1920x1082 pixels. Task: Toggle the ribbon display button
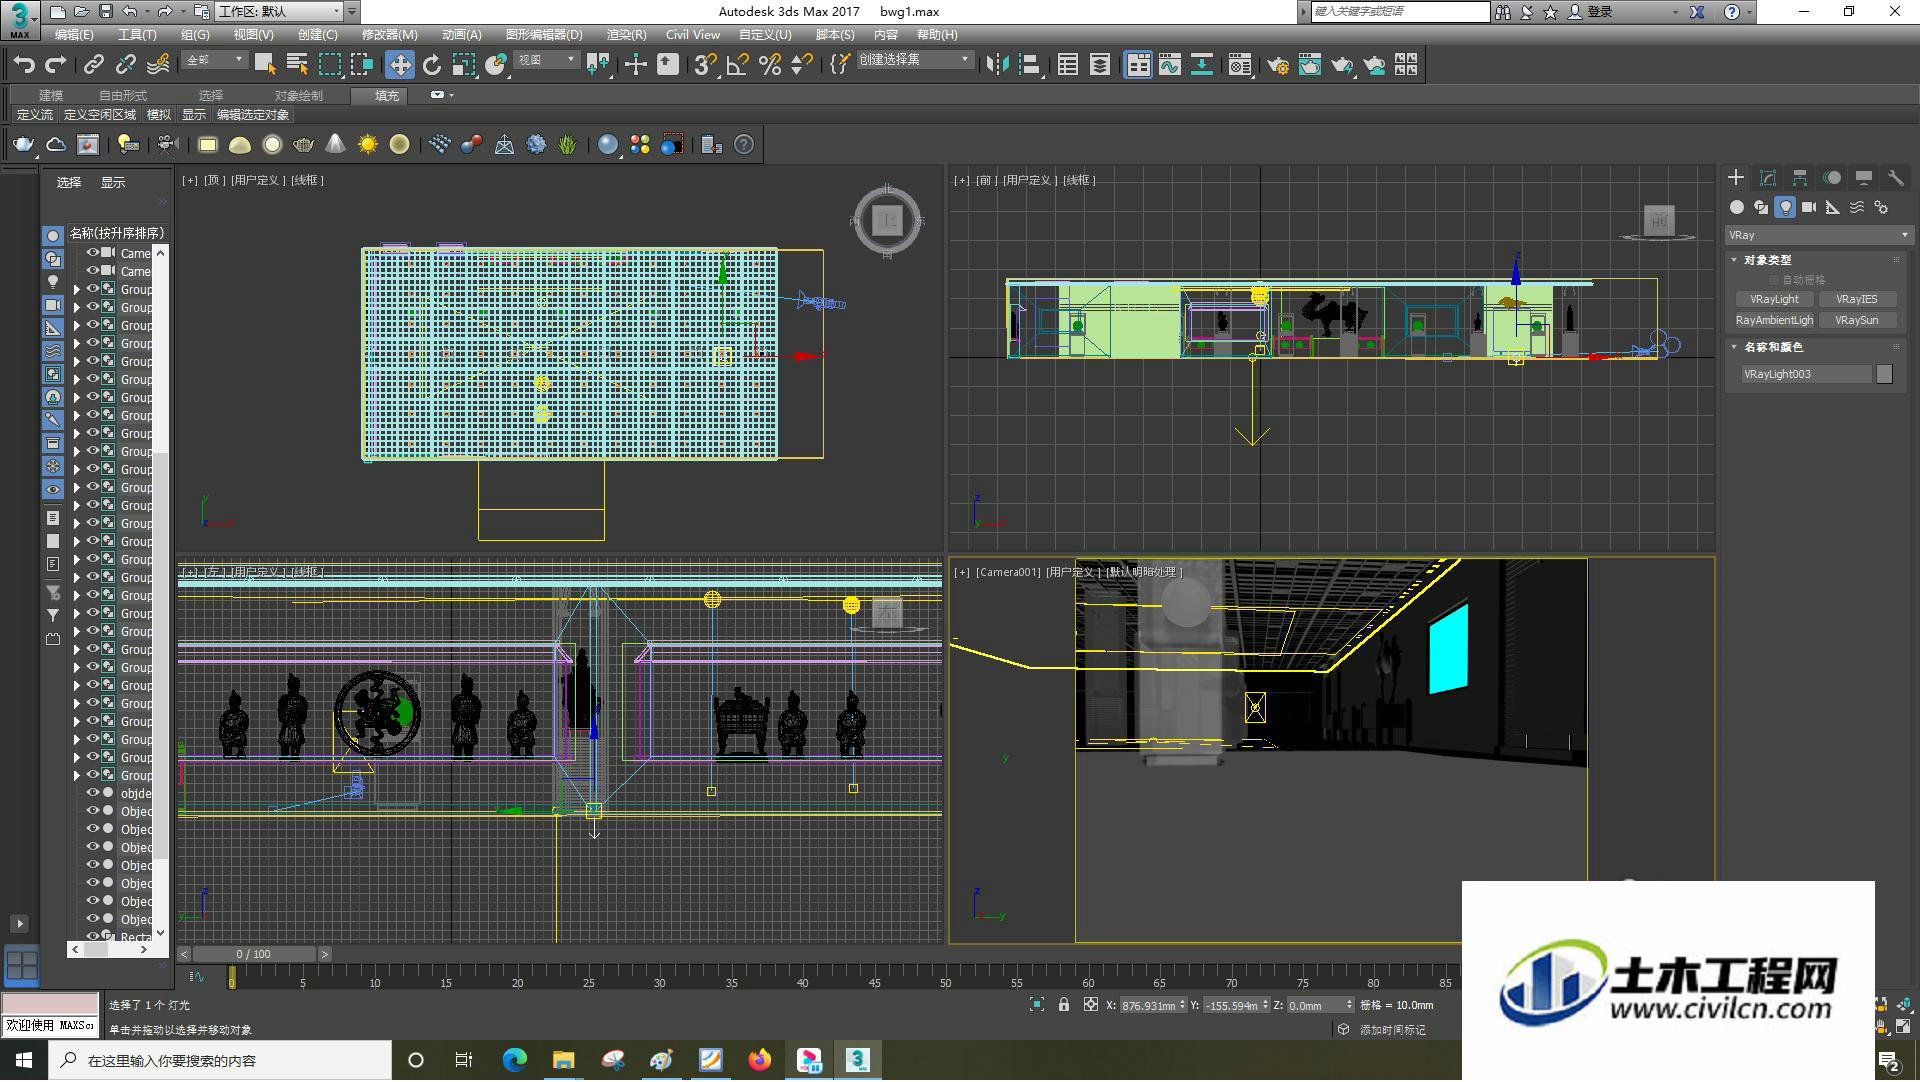tap(1138, 65)
